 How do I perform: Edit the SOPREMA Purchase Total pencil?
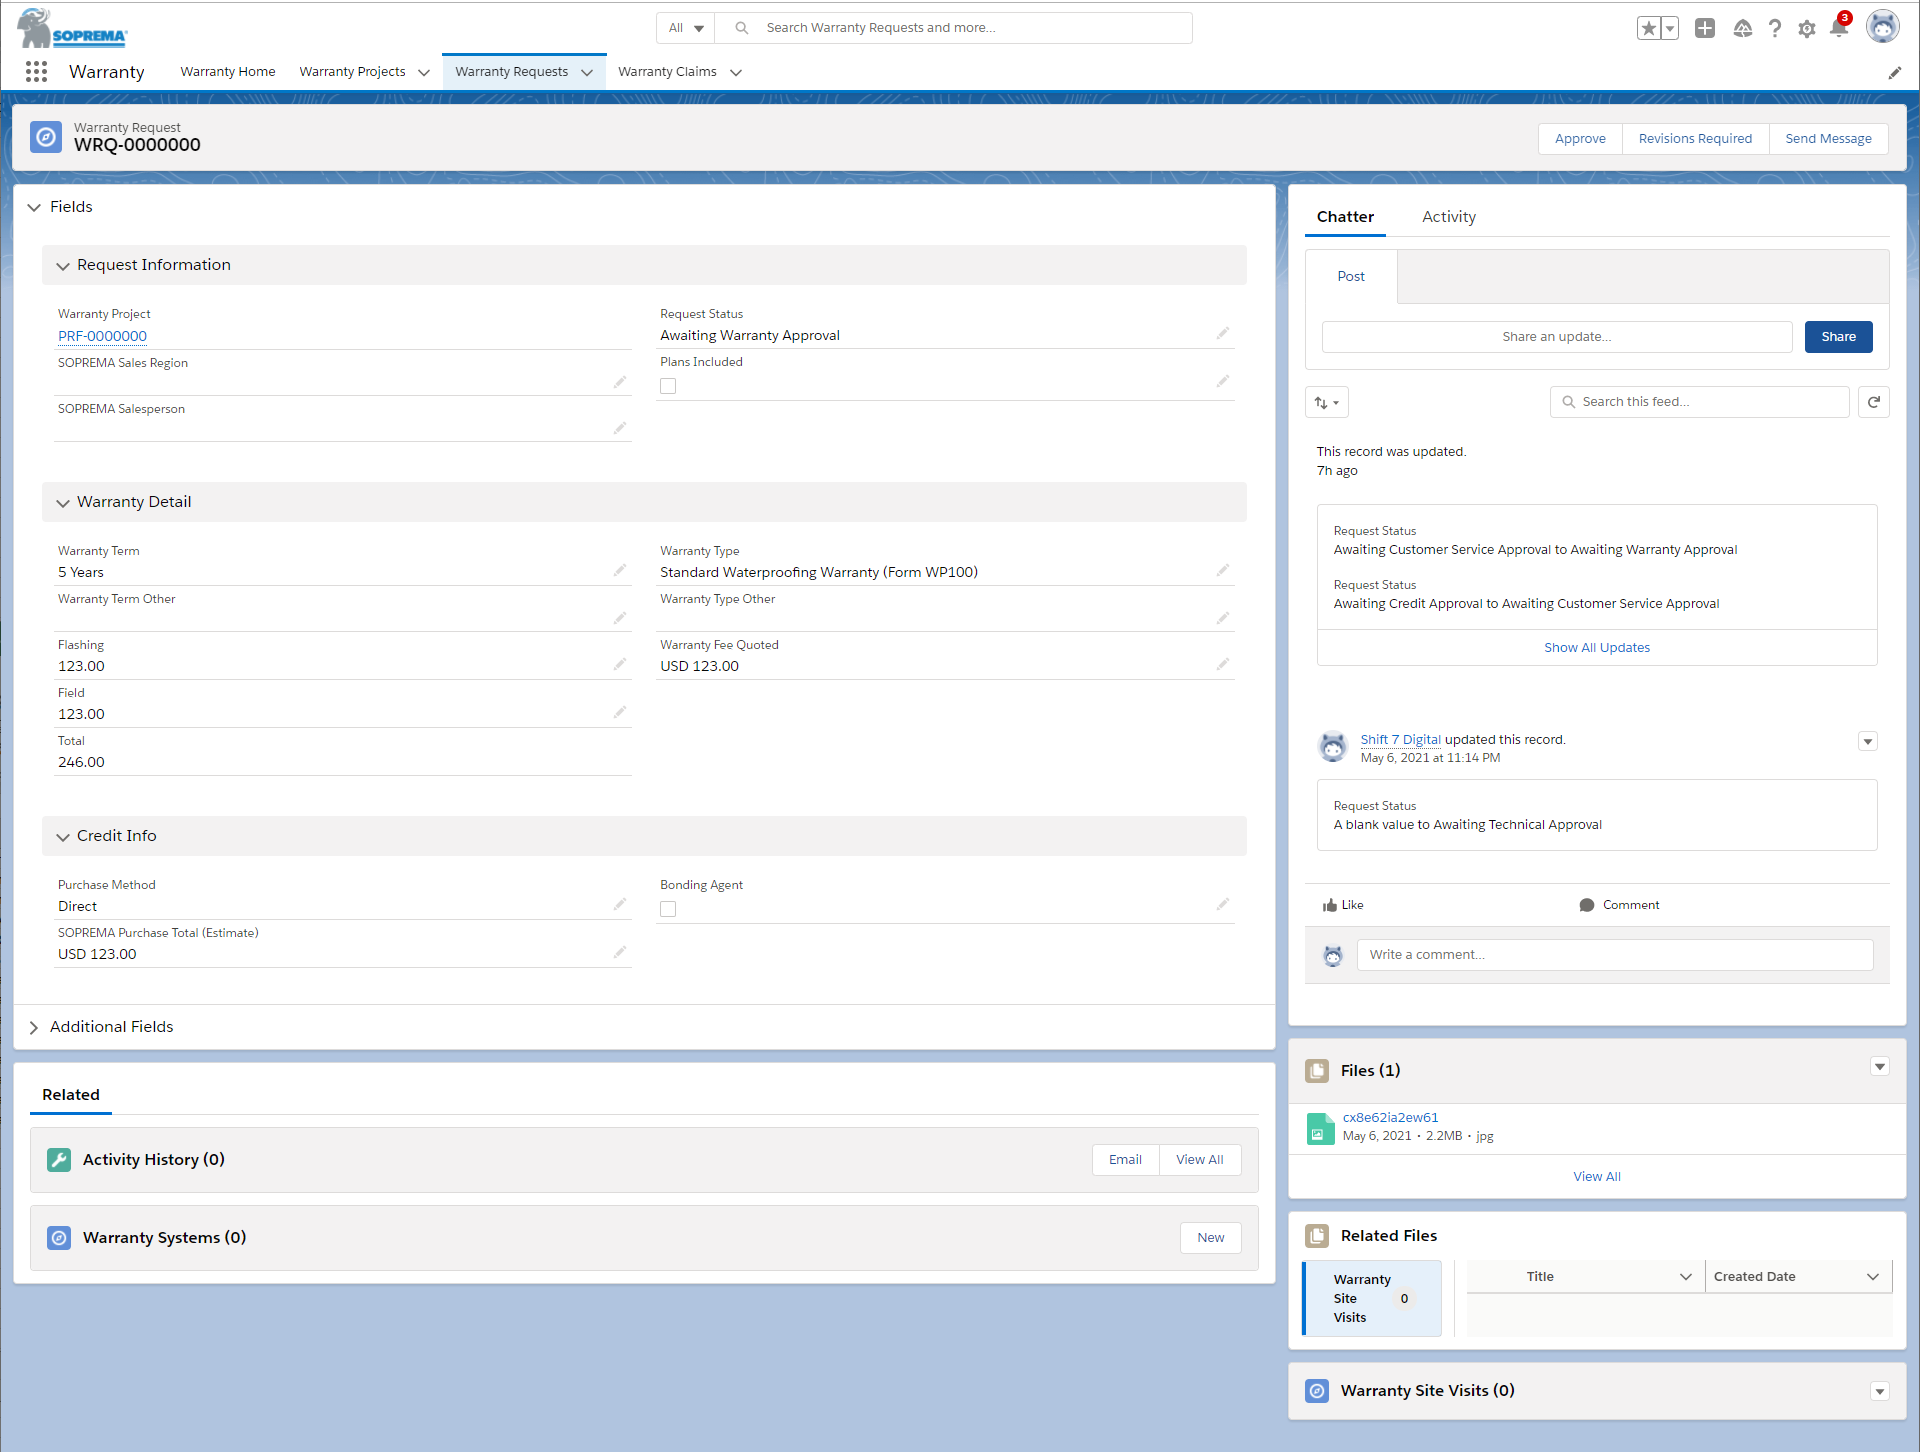(x=620, y=952)
